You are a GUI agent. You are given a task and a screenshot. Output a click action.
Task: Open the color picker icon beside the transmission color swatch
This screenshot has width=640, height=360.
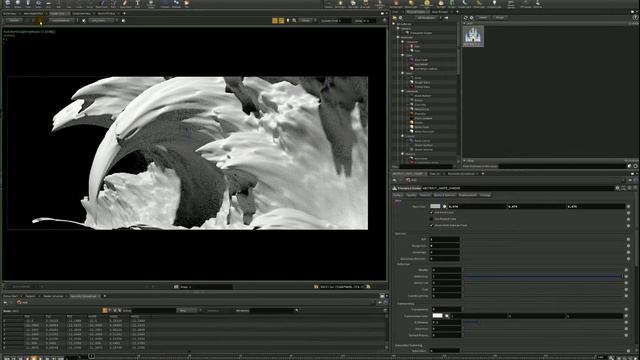447,316
